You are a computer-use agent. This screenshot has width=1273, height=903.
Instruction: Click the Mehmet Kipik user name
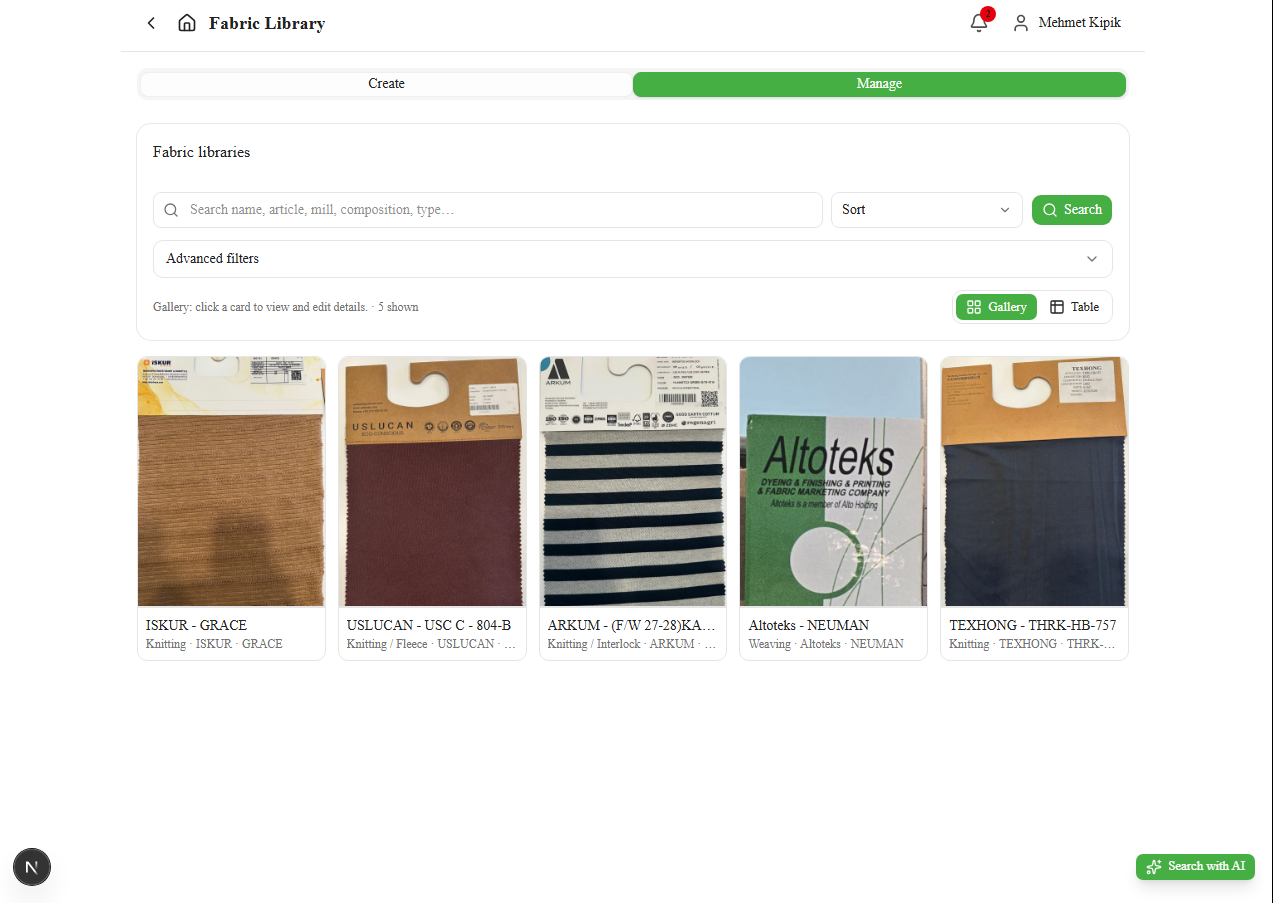pos(1080,23)
